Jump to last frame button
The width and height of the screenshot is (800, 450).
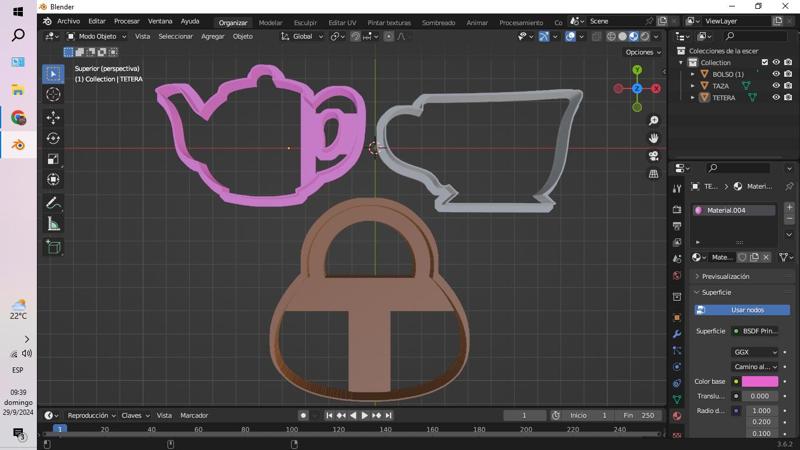389,415
